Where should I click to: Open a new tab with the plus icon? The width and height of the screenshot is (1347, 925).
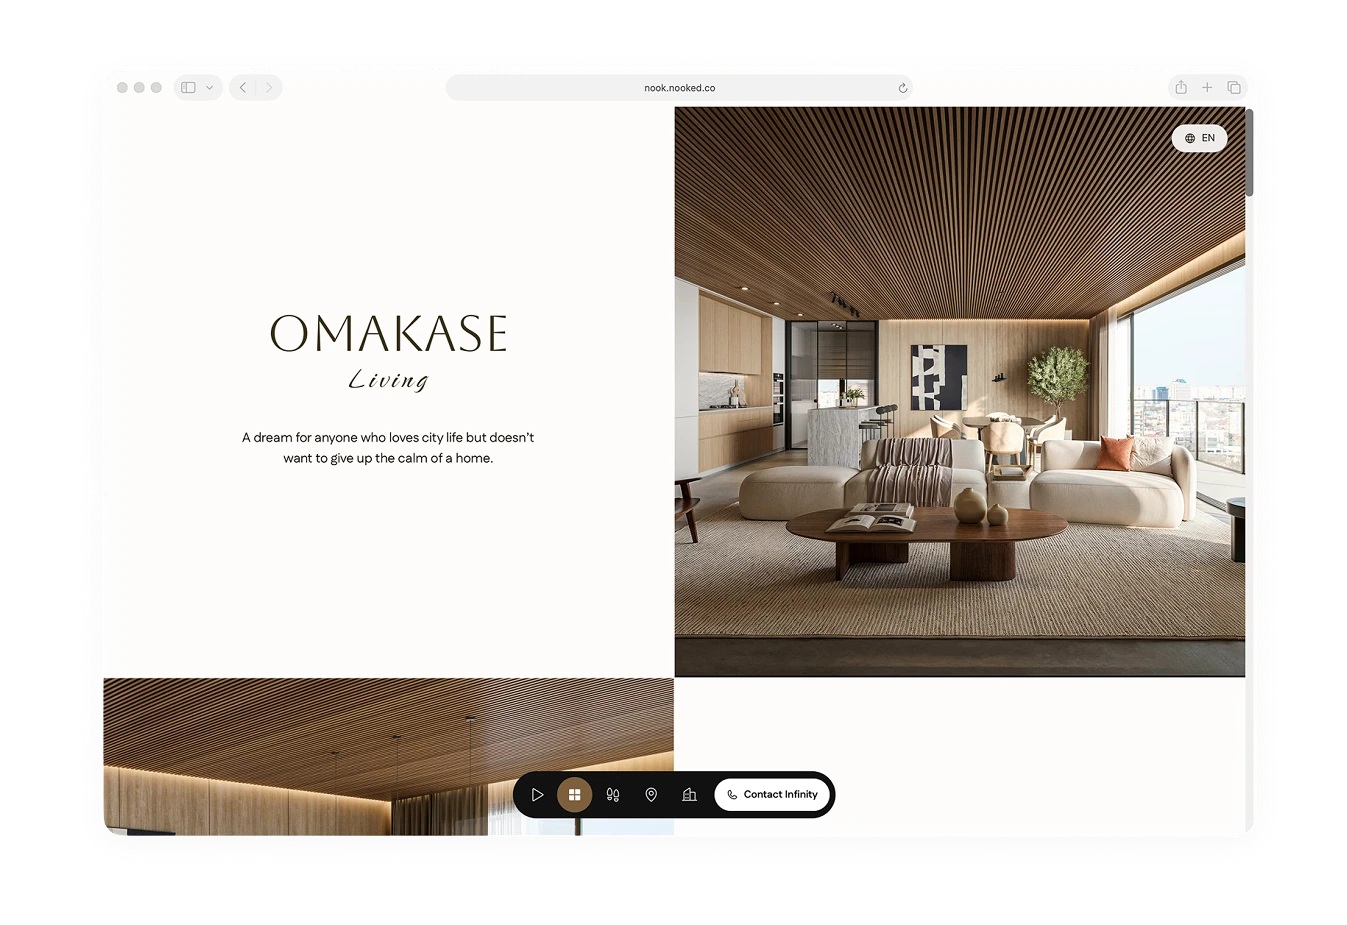tap(1207, 88)
